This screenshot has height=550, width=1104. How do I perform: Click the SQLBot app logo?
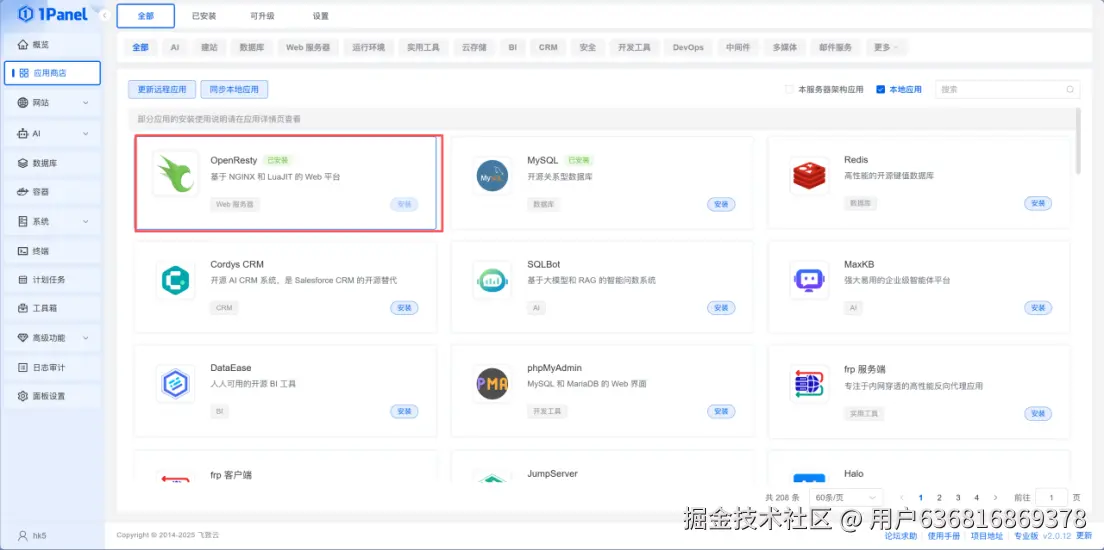point(492,280)
